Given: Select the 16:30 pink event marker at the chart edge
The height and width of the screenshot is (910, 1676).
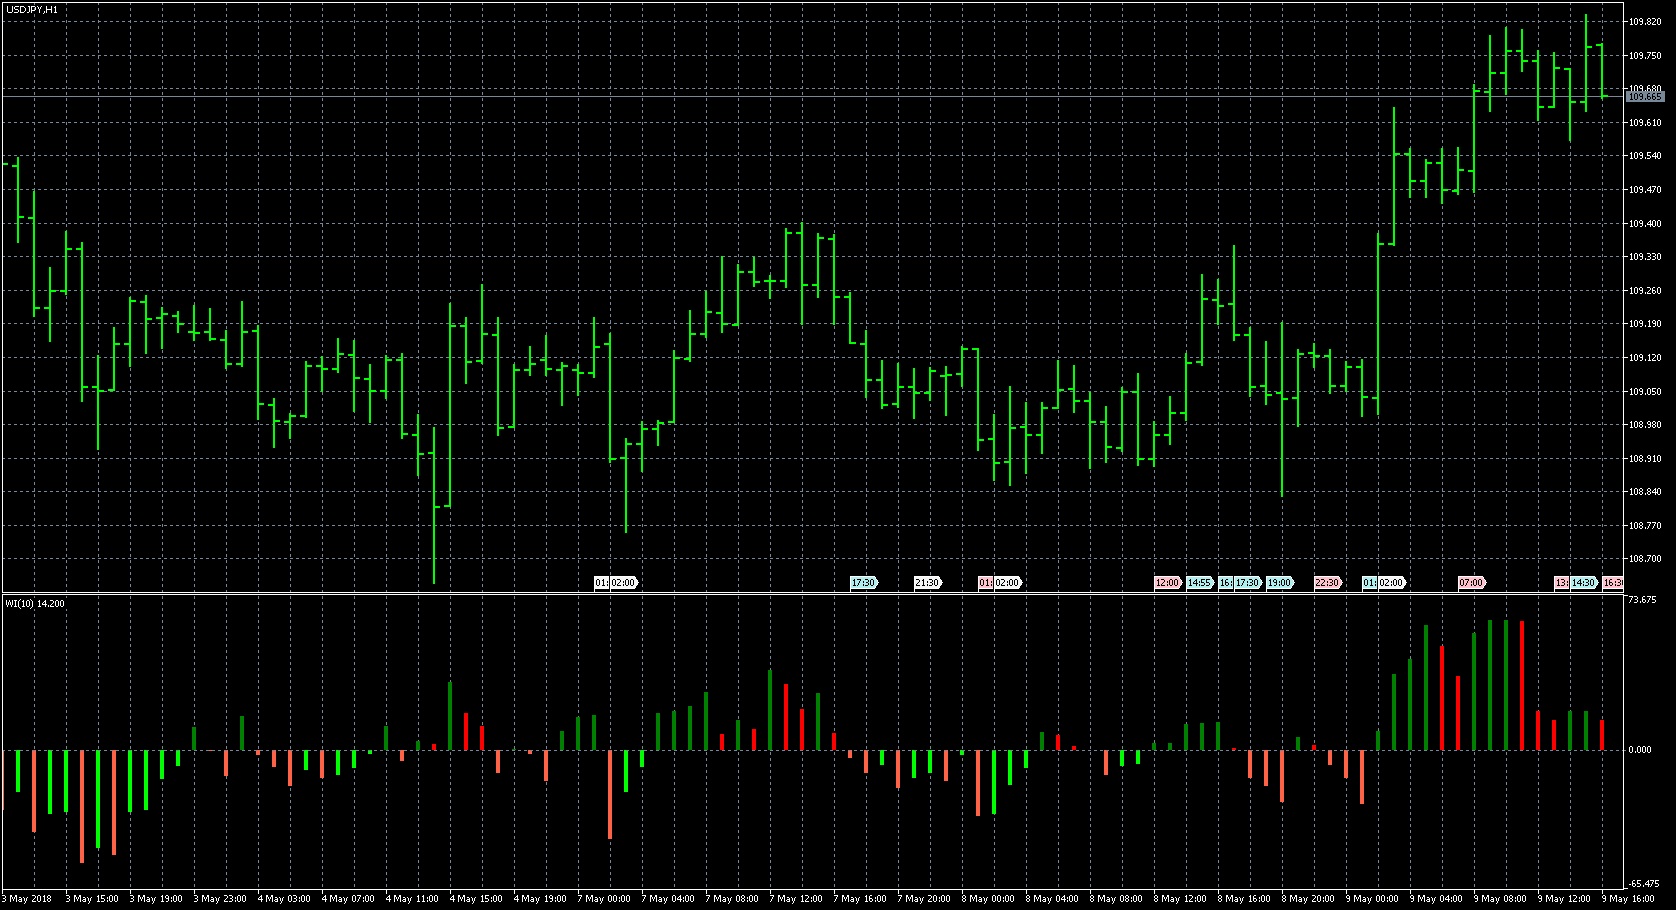Looking at the screenshot, I should tap(1612, 583).
